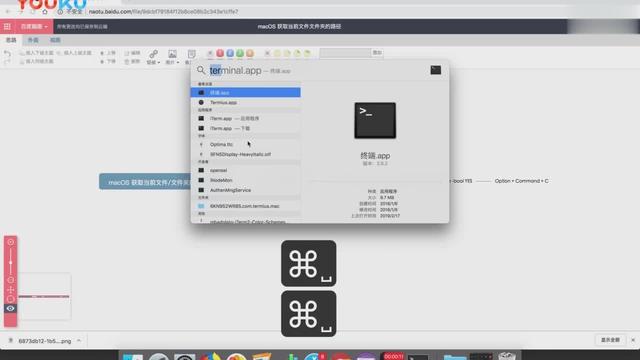
Task: Switch to the third ribbon tab
Action: [55, 40]
